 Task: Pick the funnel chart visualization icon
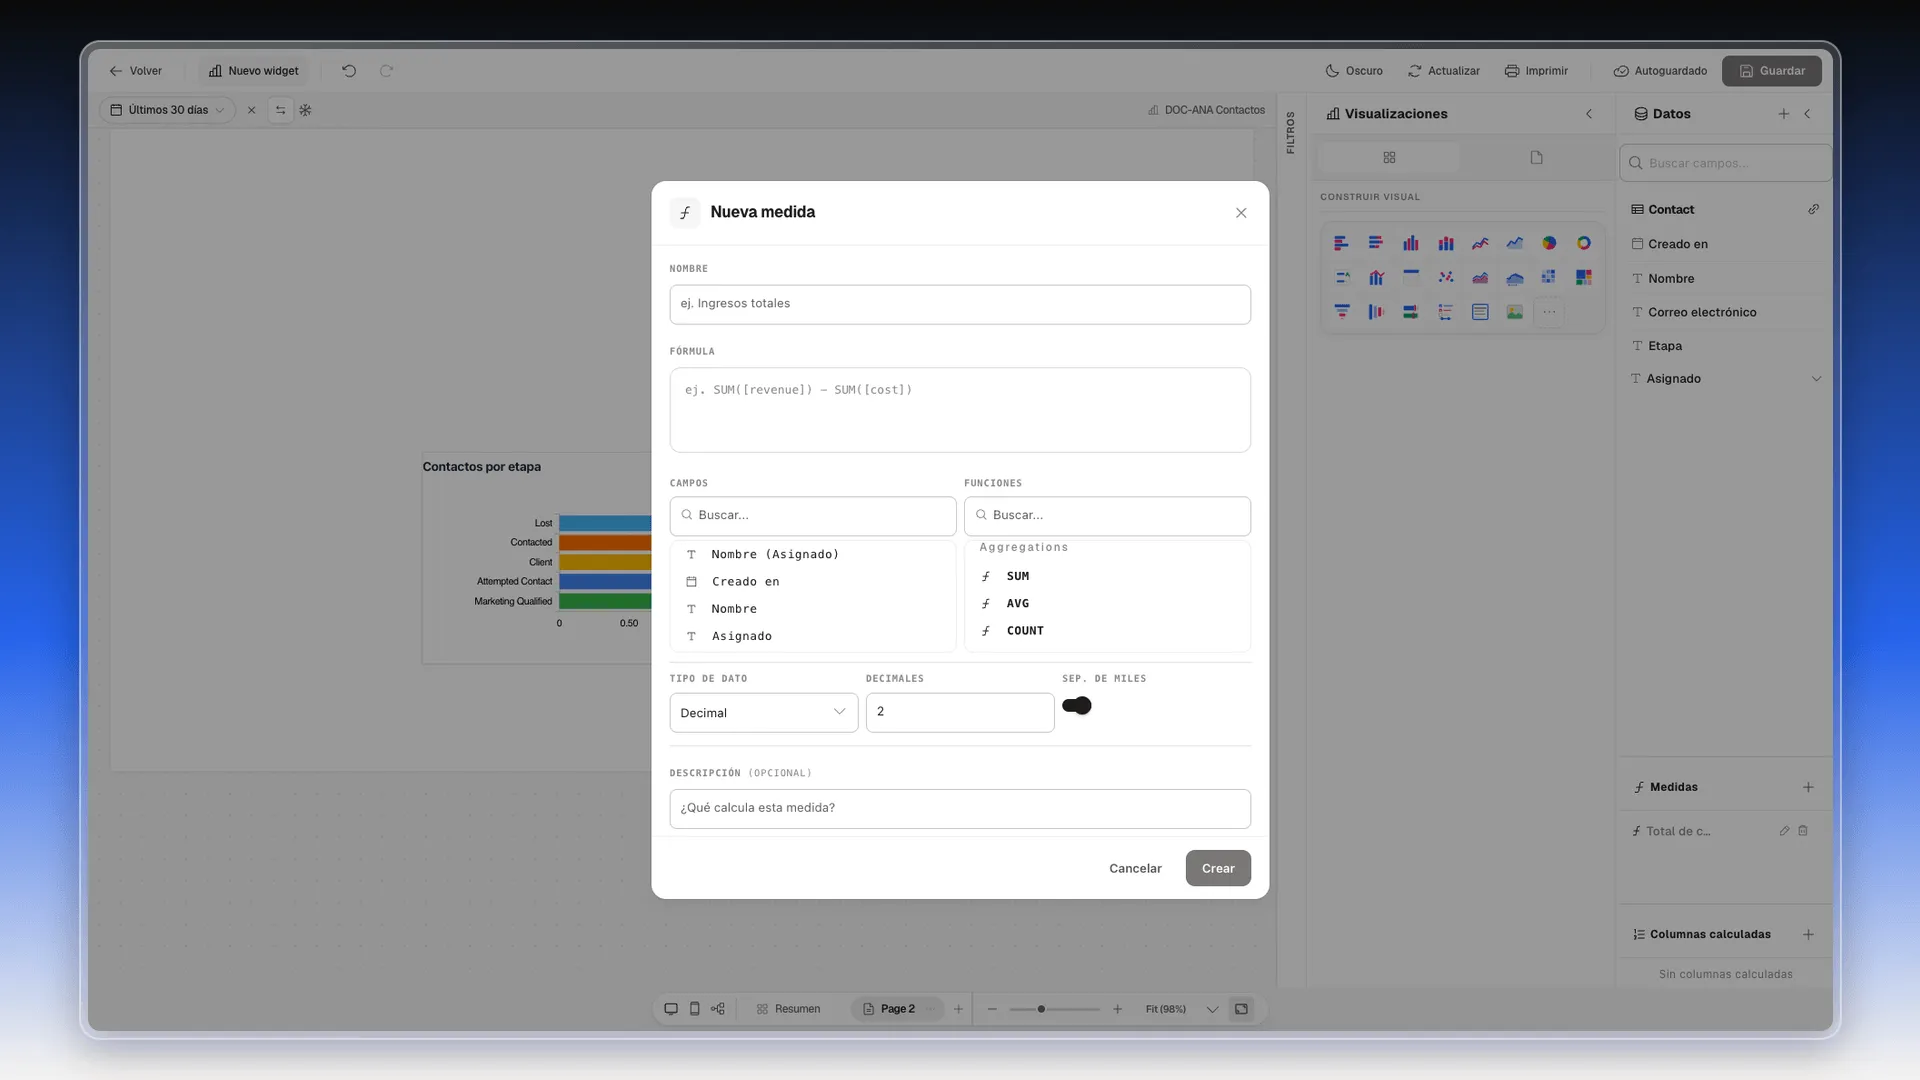1342,312
